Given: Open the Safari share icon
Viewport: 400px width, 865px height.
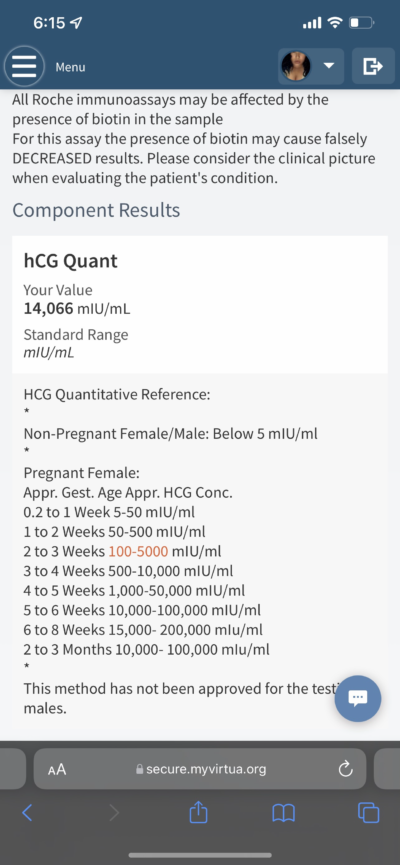Looking at the screenshot, I should click(x=198, y=811).
